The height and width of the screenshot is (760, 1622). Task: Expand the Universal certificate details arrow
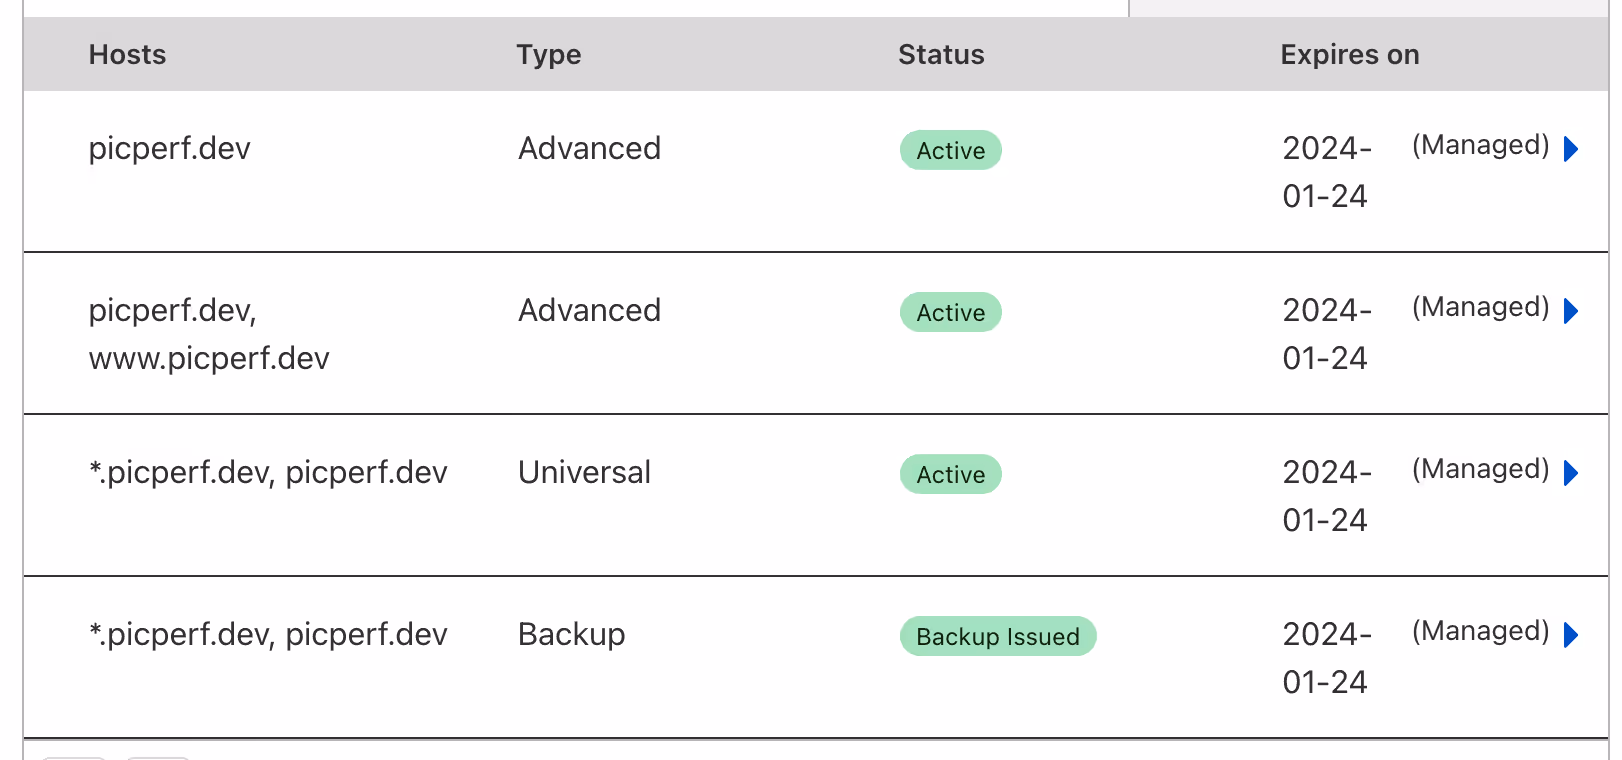(1570, 473)
